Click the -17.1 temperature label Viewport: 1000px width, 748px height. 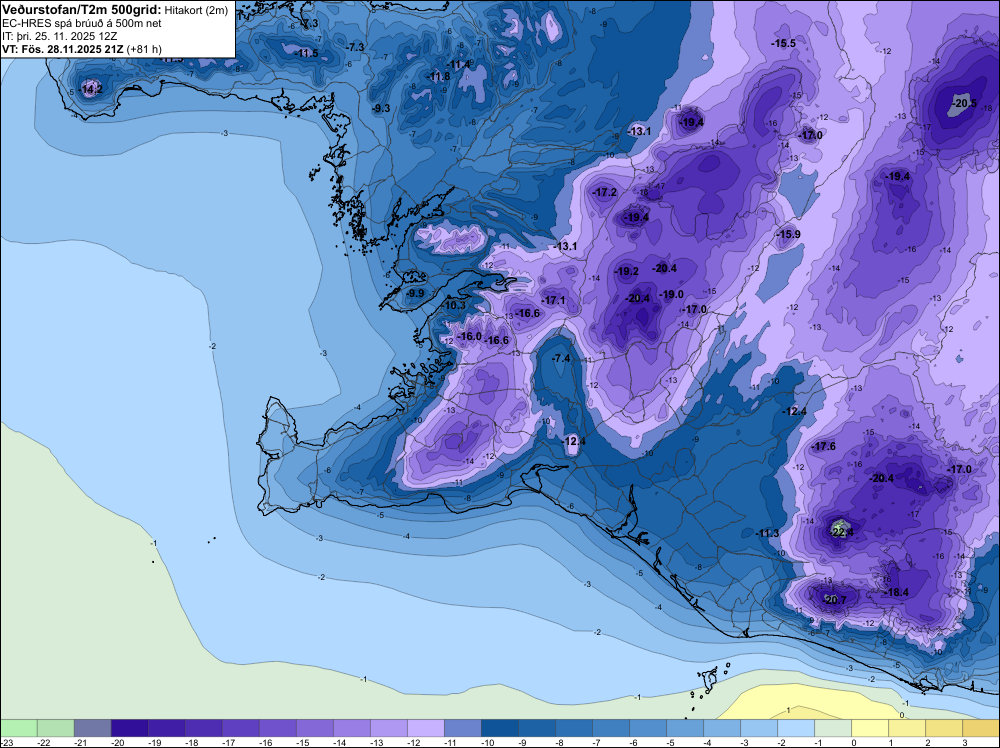click(554, 300)
